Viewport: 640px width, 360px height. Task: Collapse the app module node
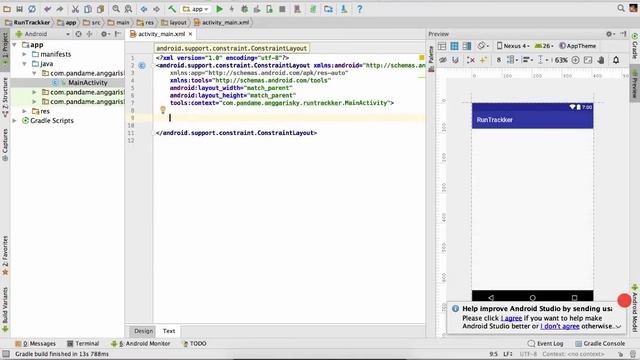click(15, 44)
